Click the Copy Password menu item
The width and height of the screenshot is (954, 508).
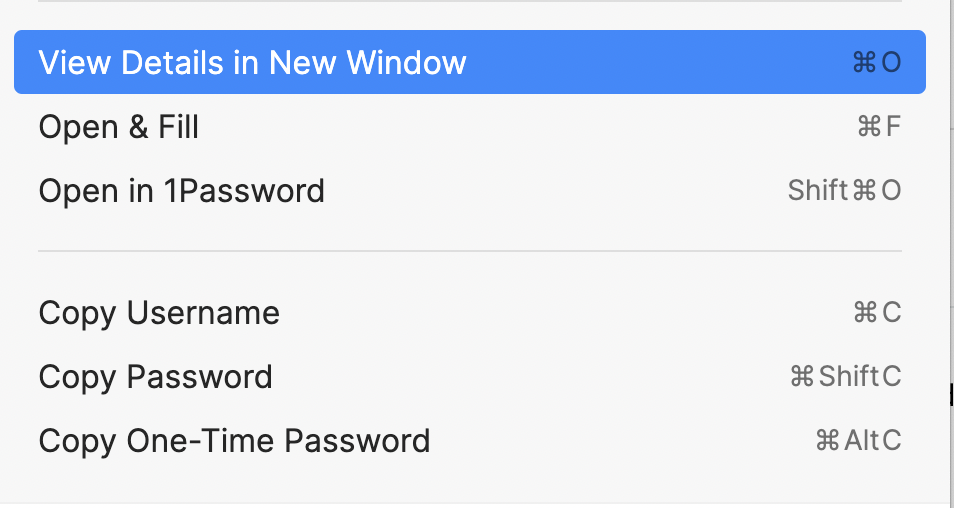tap(155, 377)
